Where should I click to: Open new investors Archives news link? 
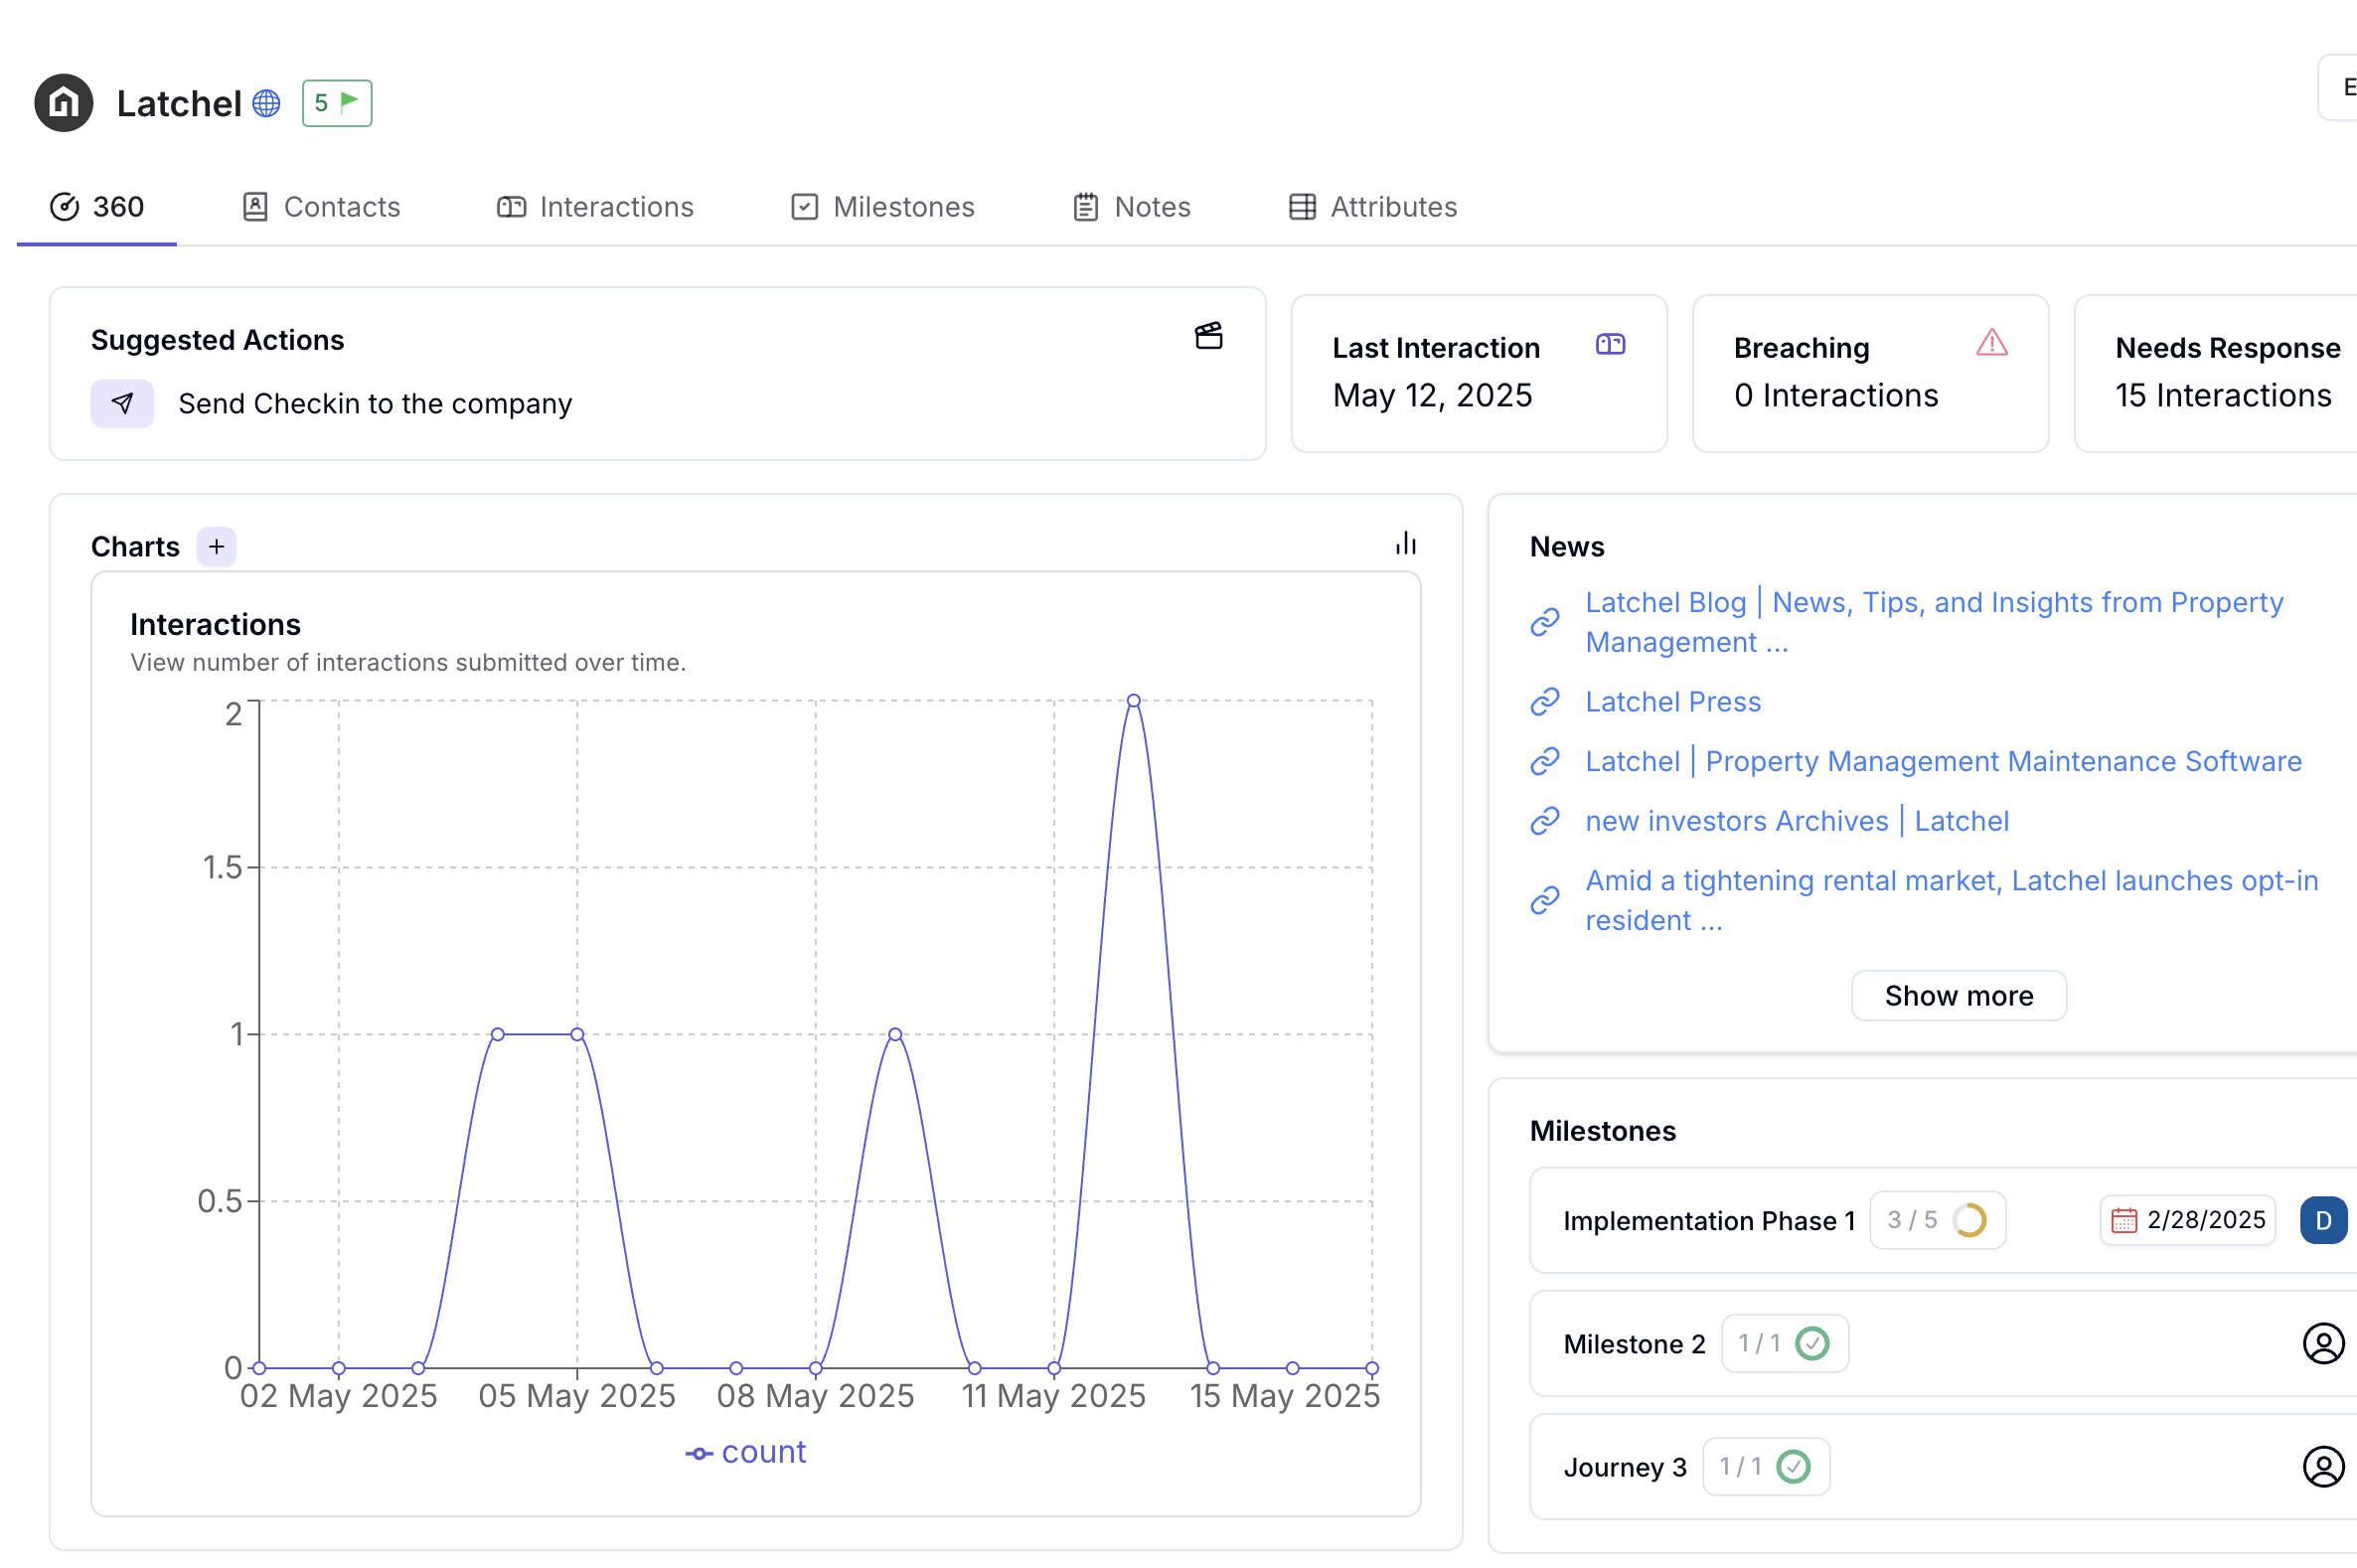pyautogui.click(x=1796, y=821)
